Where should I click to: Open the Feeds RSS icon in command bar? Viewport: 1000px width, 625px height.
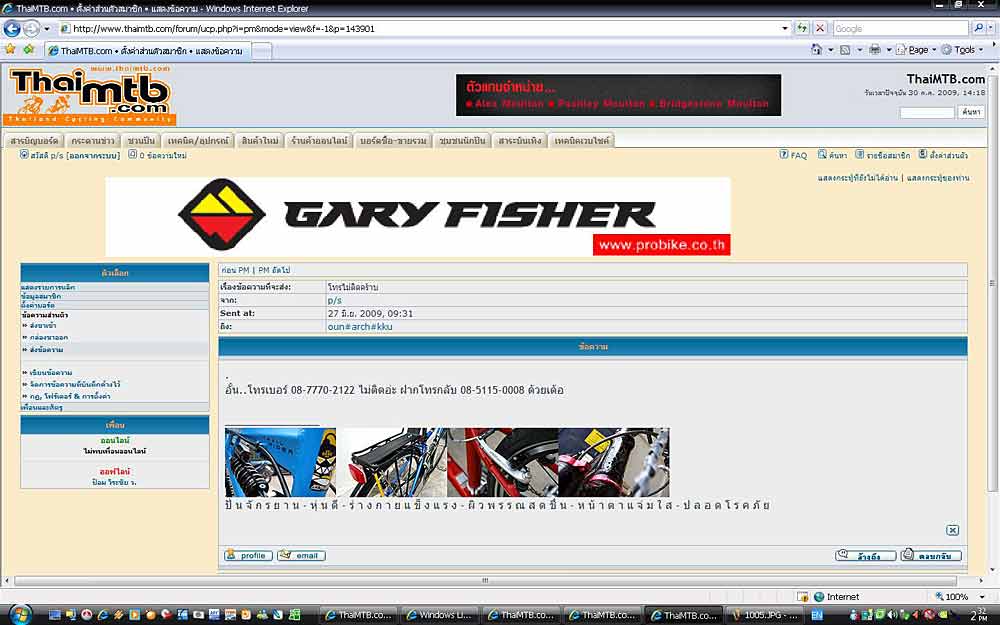(845, 50)
